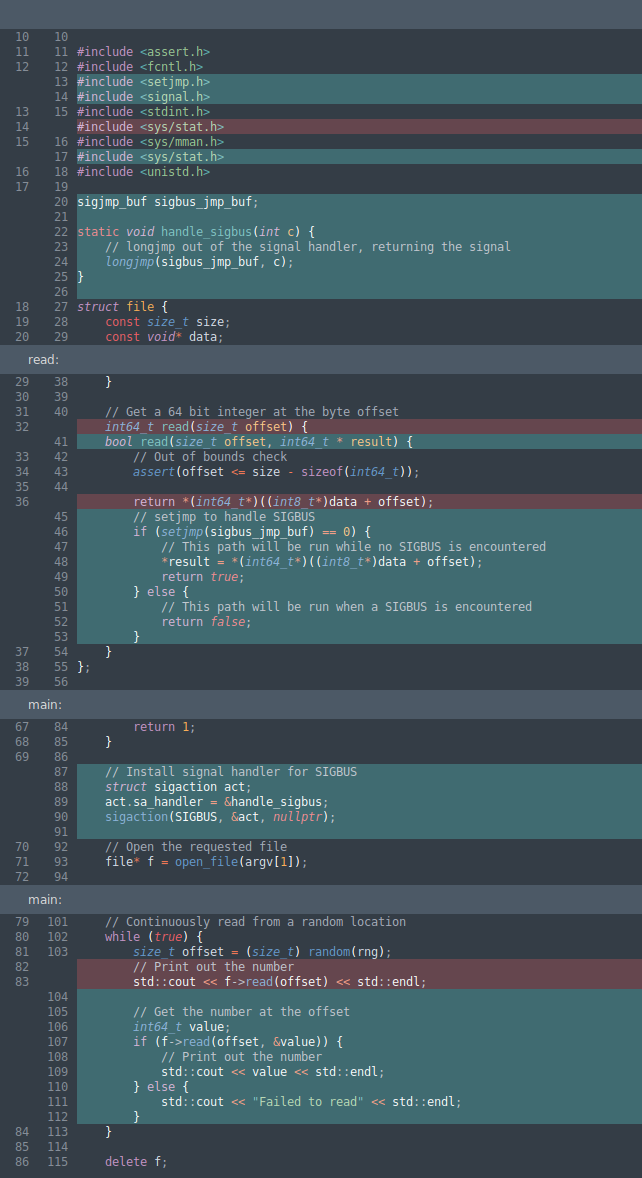Image resolution: width=642 pixels, height=1178 pixels.
Task: Click the "sigaction(SIGBUS, &act, nullptr);" call
Action: coord(220,817)
